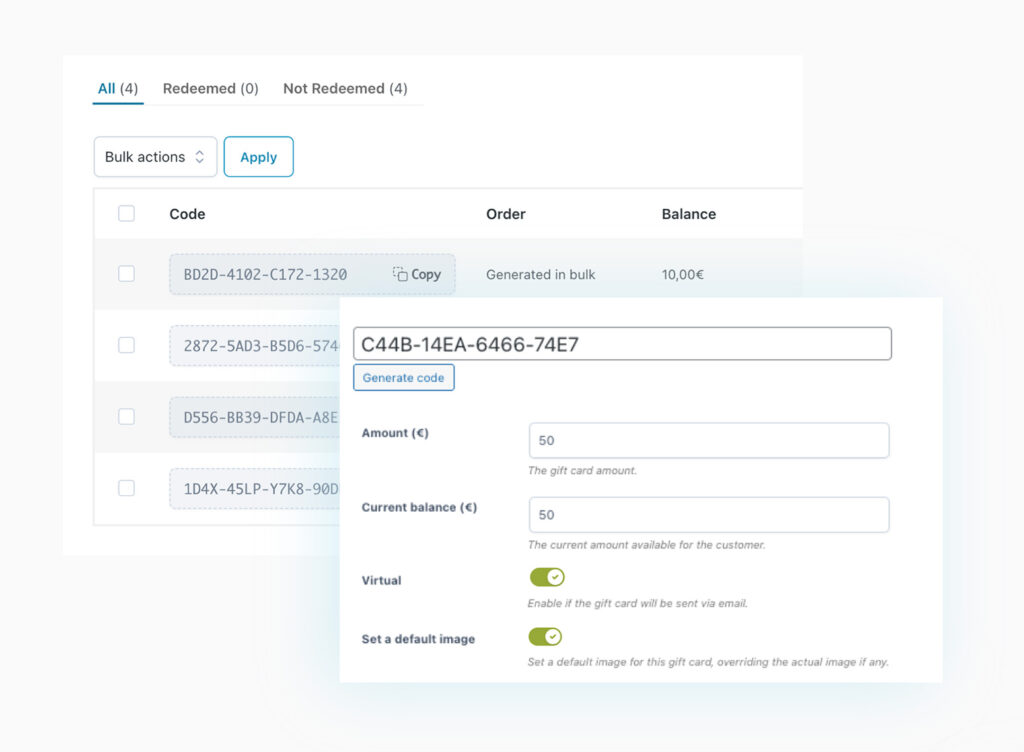
Task: Check the select-all checkbox in the table header
Action: click(126, 213)
